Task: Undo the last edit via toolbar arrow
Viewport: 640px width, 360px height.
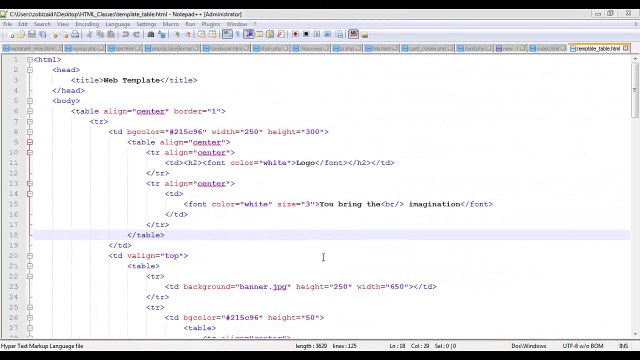Action: pos(125,35)
